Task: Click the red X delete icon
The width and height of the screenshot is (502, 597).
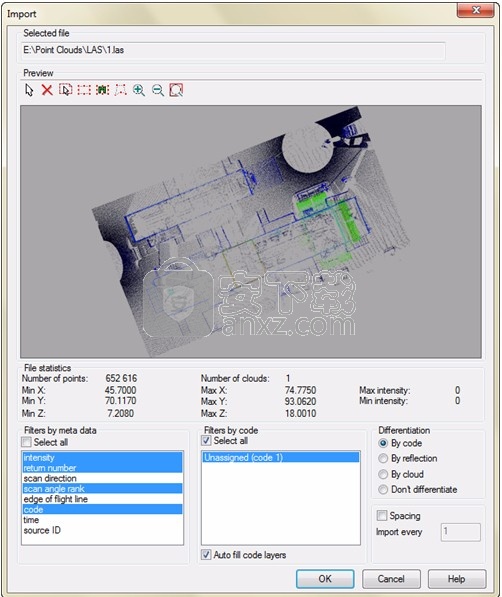Action: click(47, 90)
